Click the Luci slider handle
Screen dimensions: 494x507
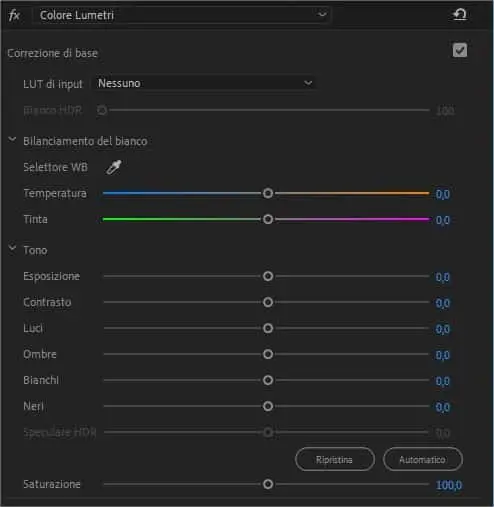(268, 328)
